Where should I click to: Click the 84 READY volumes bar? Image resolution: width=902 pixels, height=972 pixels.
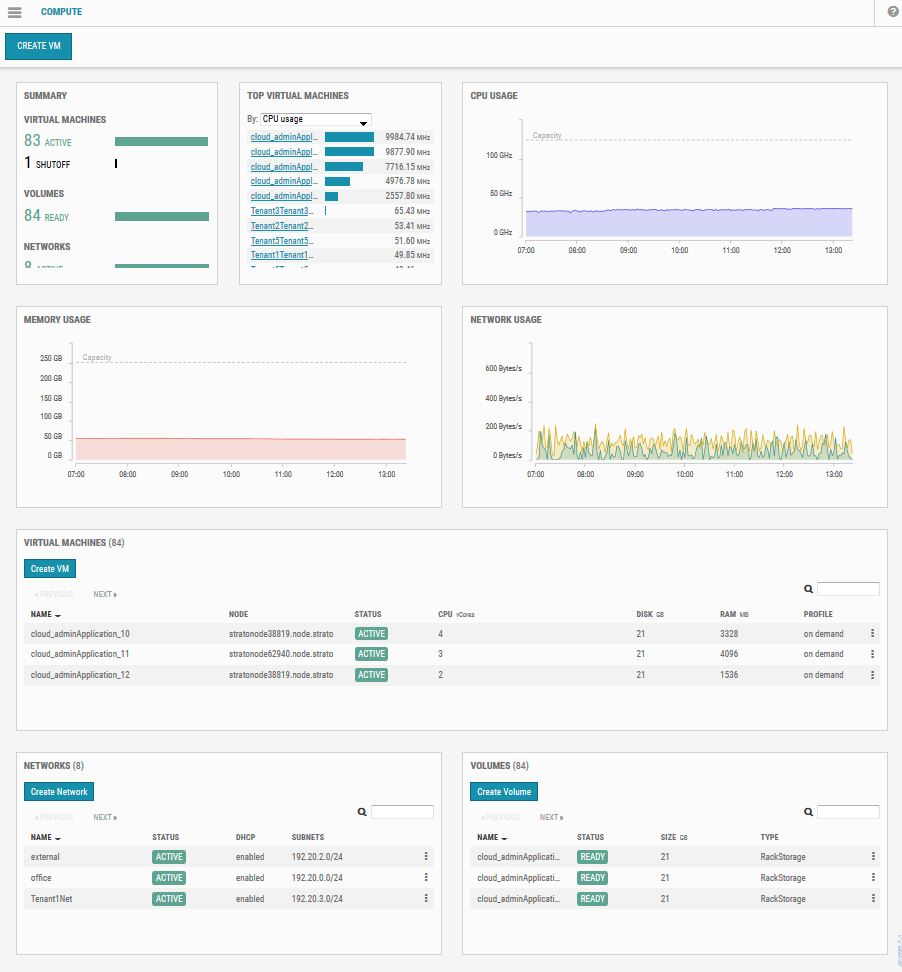pyautogui.click(x=162, y=216)
